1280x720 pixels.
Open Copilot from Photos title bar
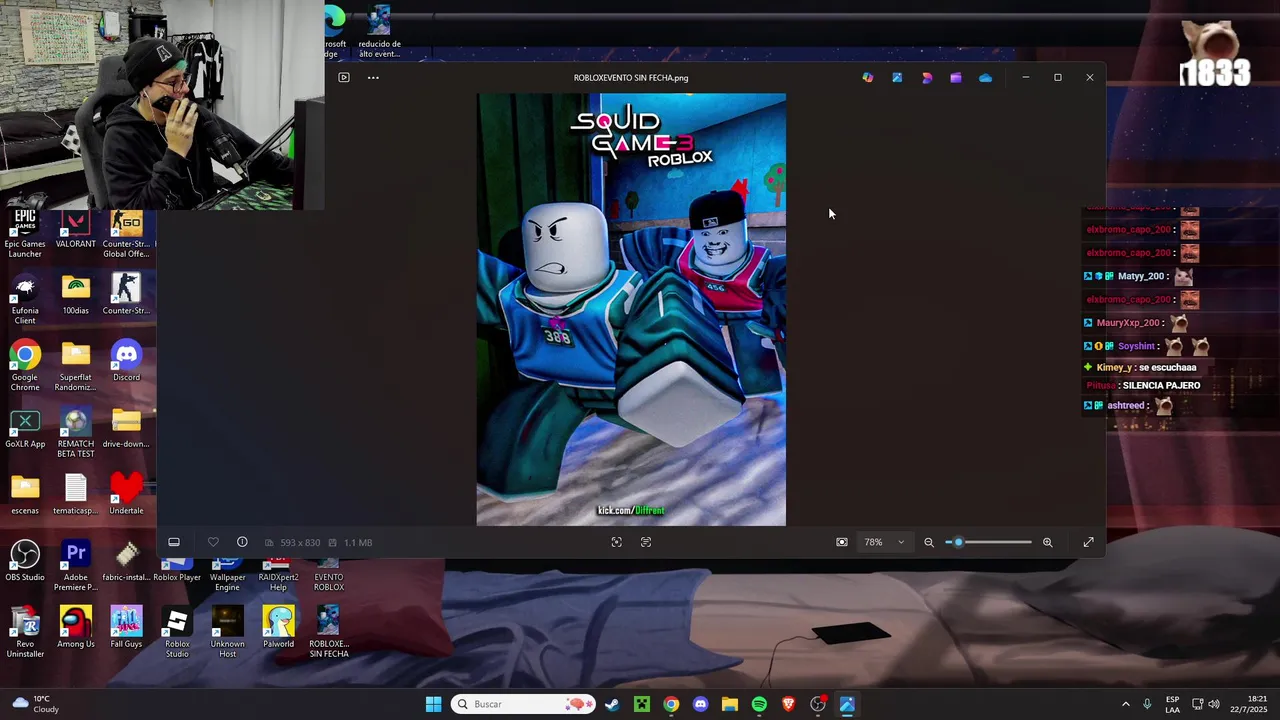tap(868, 77)
